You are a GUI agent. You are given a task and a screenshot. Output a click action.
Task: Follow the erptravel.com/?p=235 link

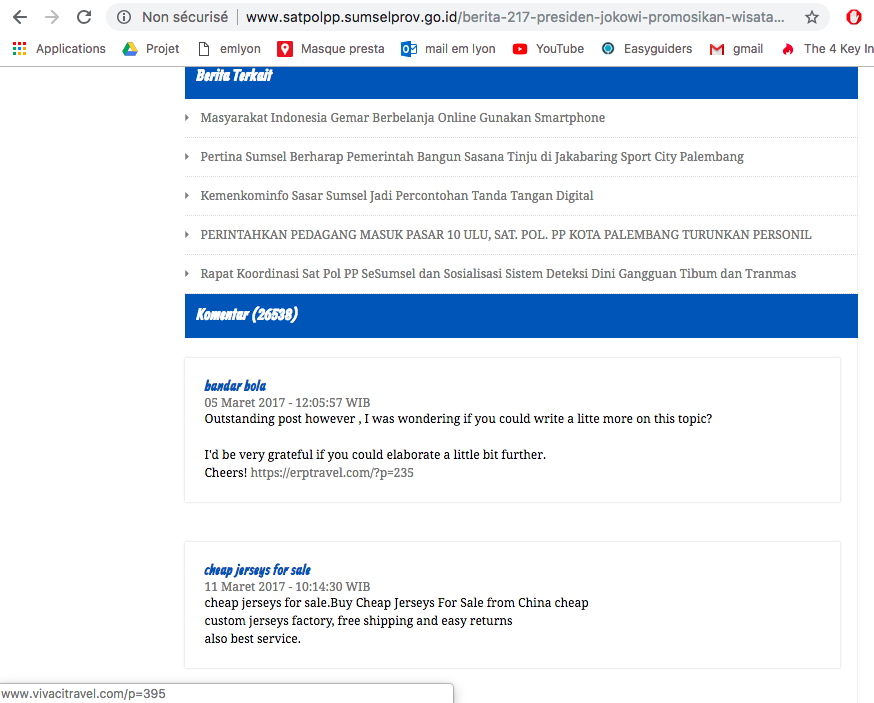tap(332, 473)
